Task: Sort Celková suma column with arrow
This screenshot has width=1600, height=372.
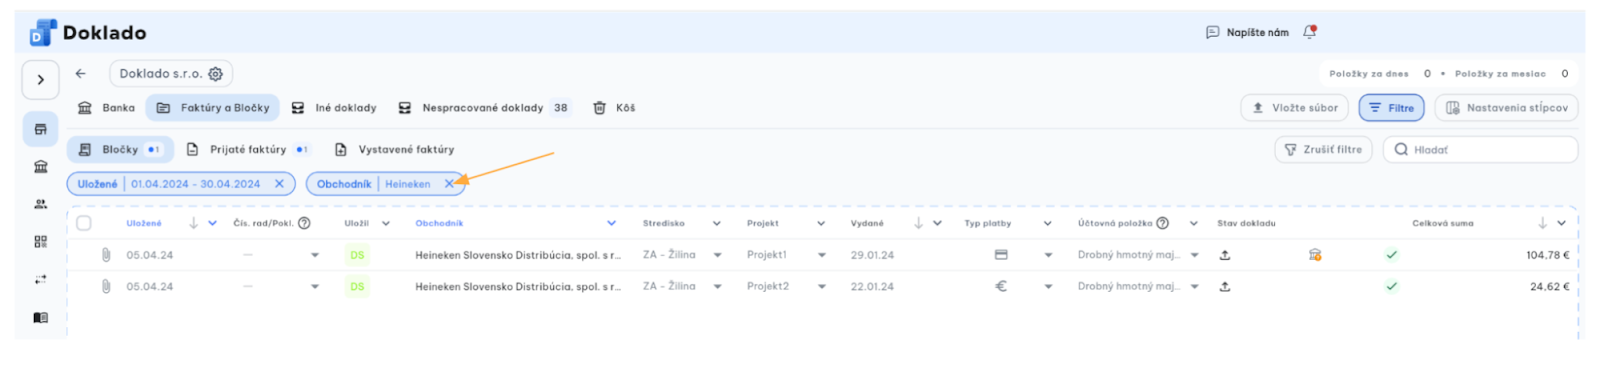Action: pyautogui.click(x=1542, y=223)
